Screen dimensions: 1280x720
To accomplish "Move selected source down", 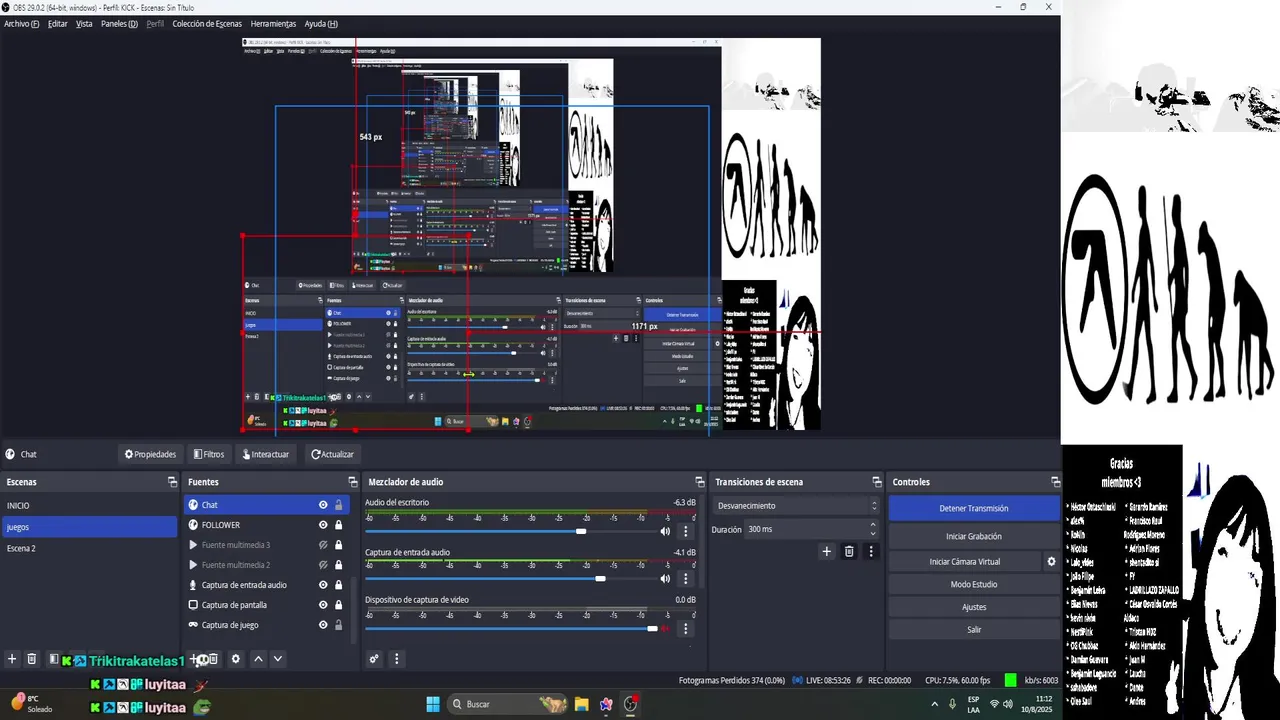I will point(278,659).
